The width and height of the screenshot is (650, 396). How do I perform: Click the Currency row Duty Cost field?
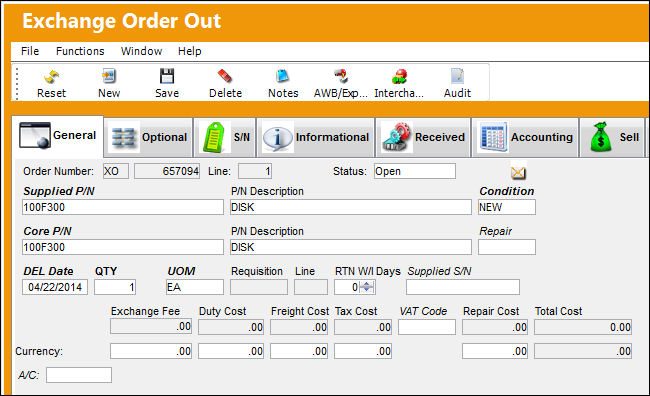click(x=231, y=351)
